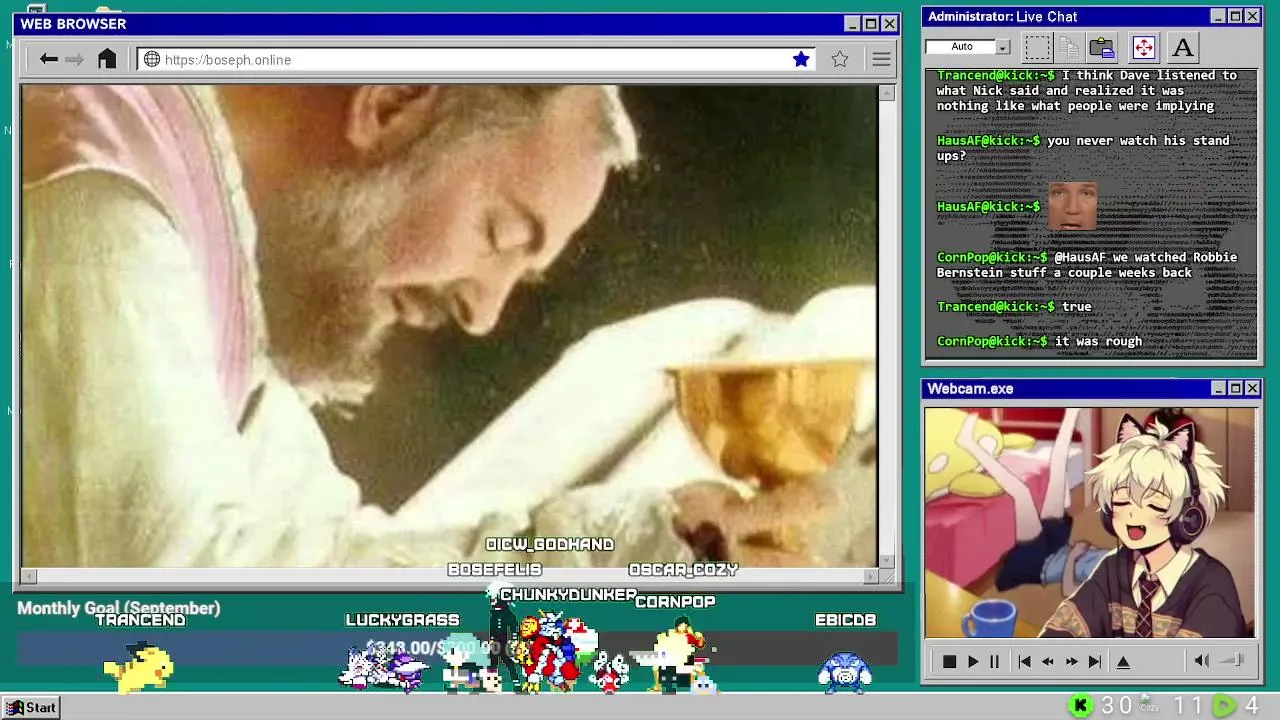
Task: Click the Cozy icon in the tray
Action: (x=1150, y=705)
